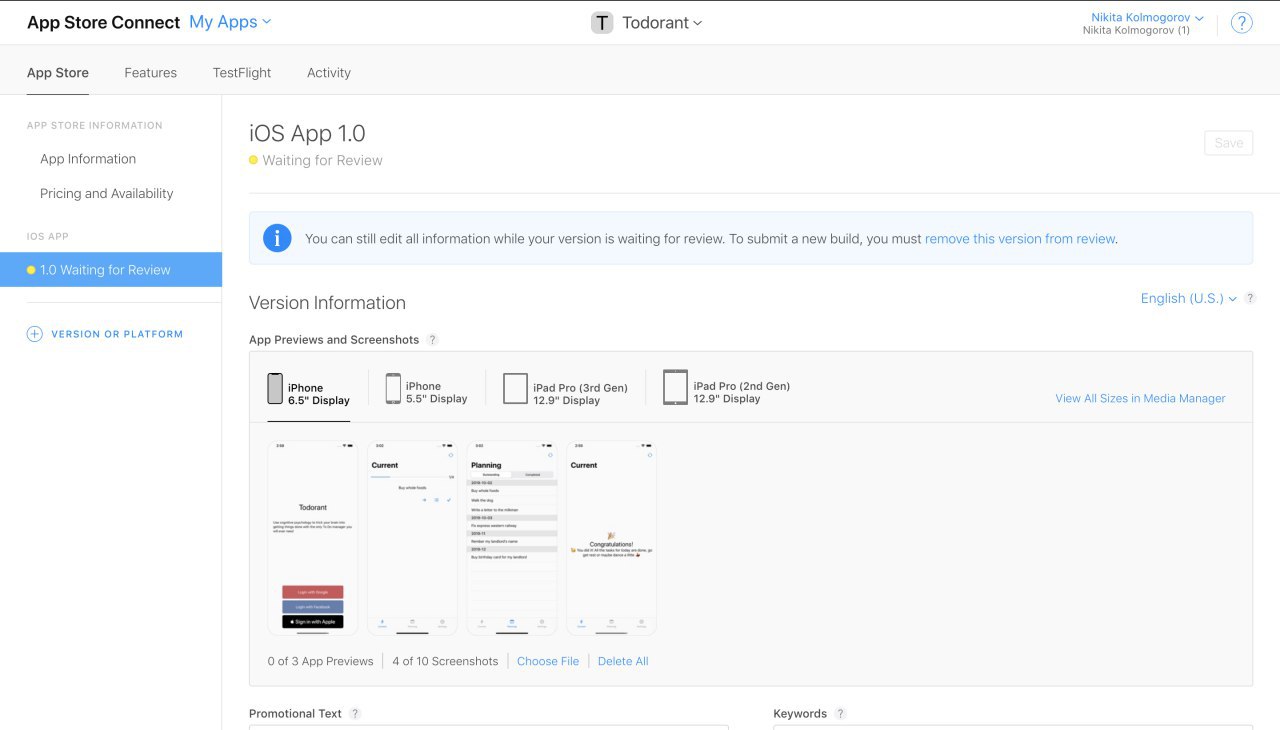This screenshot has width=1280, height=730.
Task: Click Delete All link
Action: [623, 661]
